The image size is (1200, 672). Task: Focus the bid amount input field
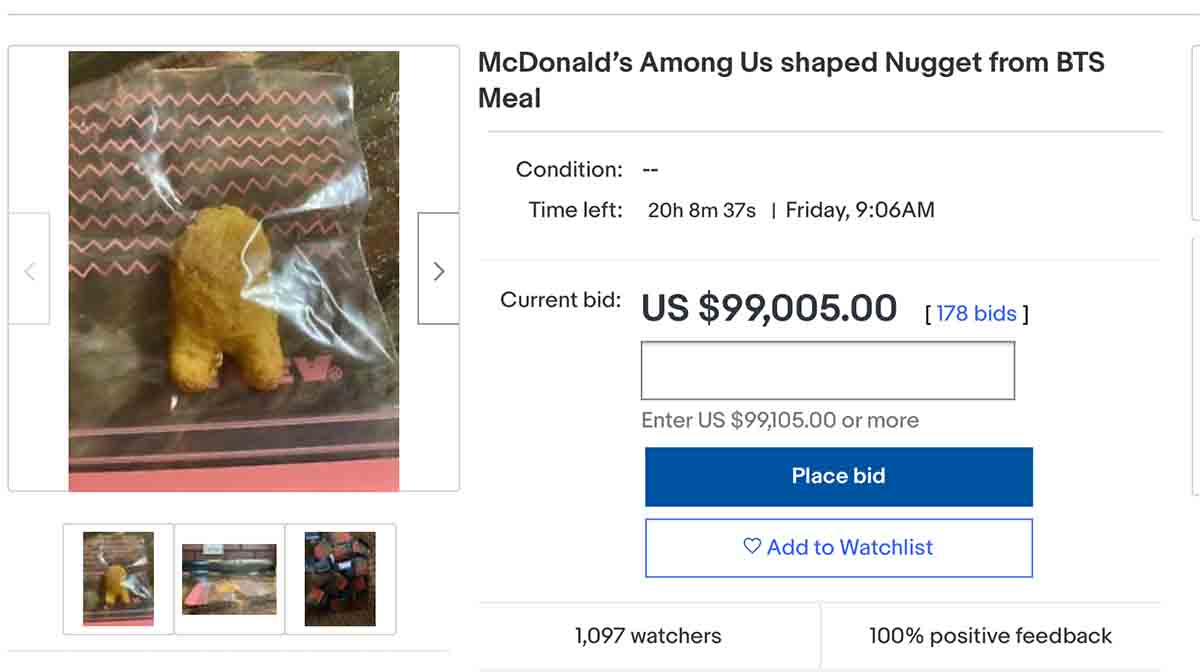(827, 371)
